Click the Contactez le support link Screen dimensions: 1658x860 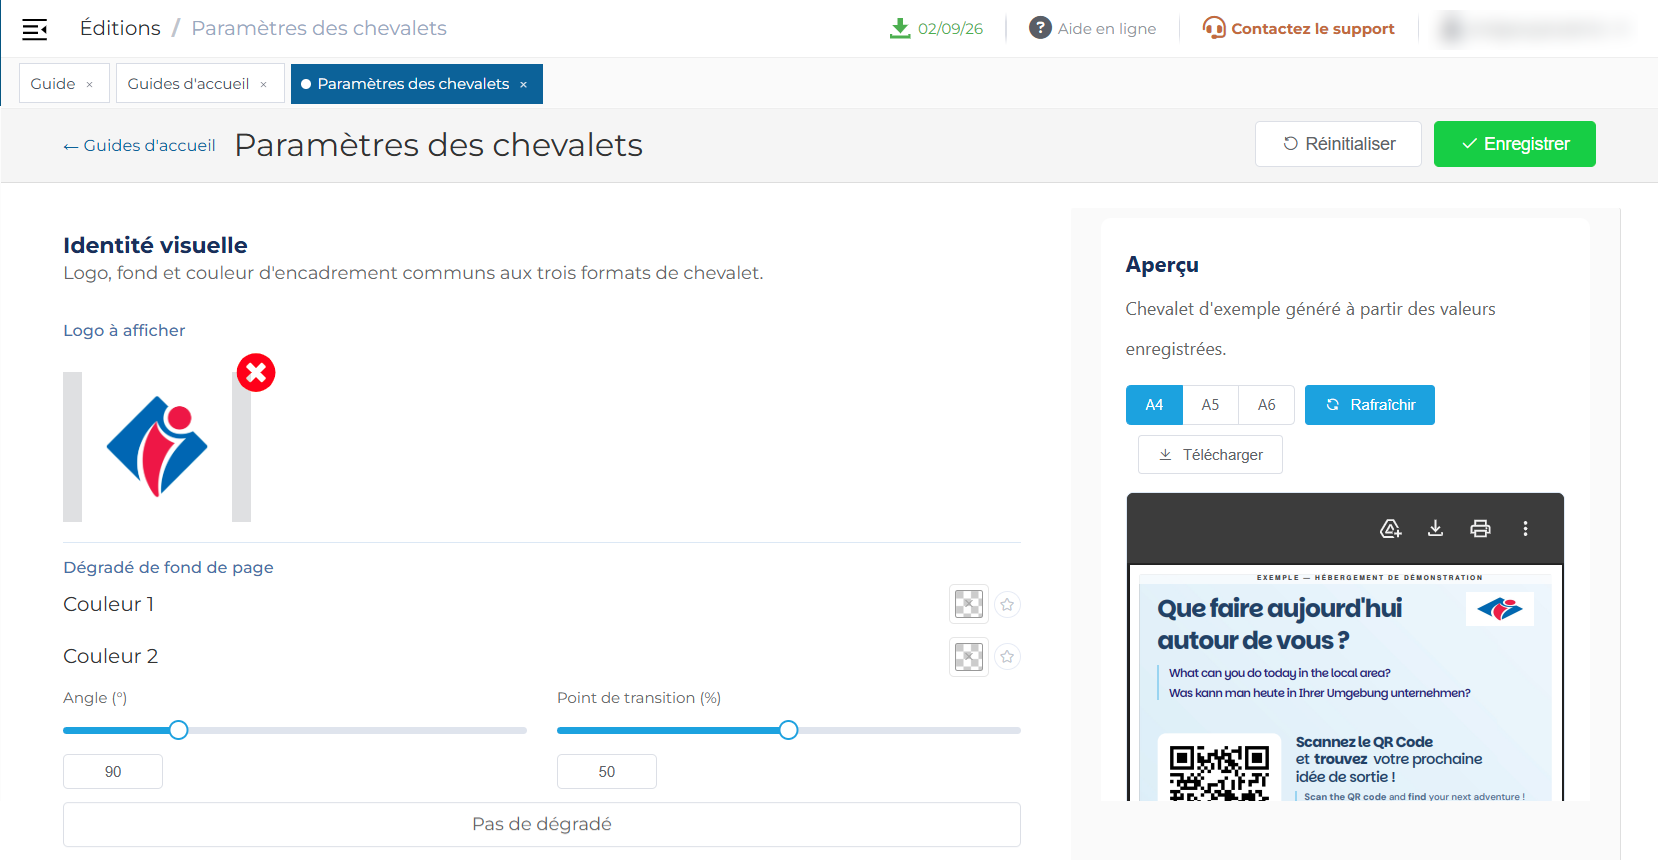click(x=1313, y=29)
